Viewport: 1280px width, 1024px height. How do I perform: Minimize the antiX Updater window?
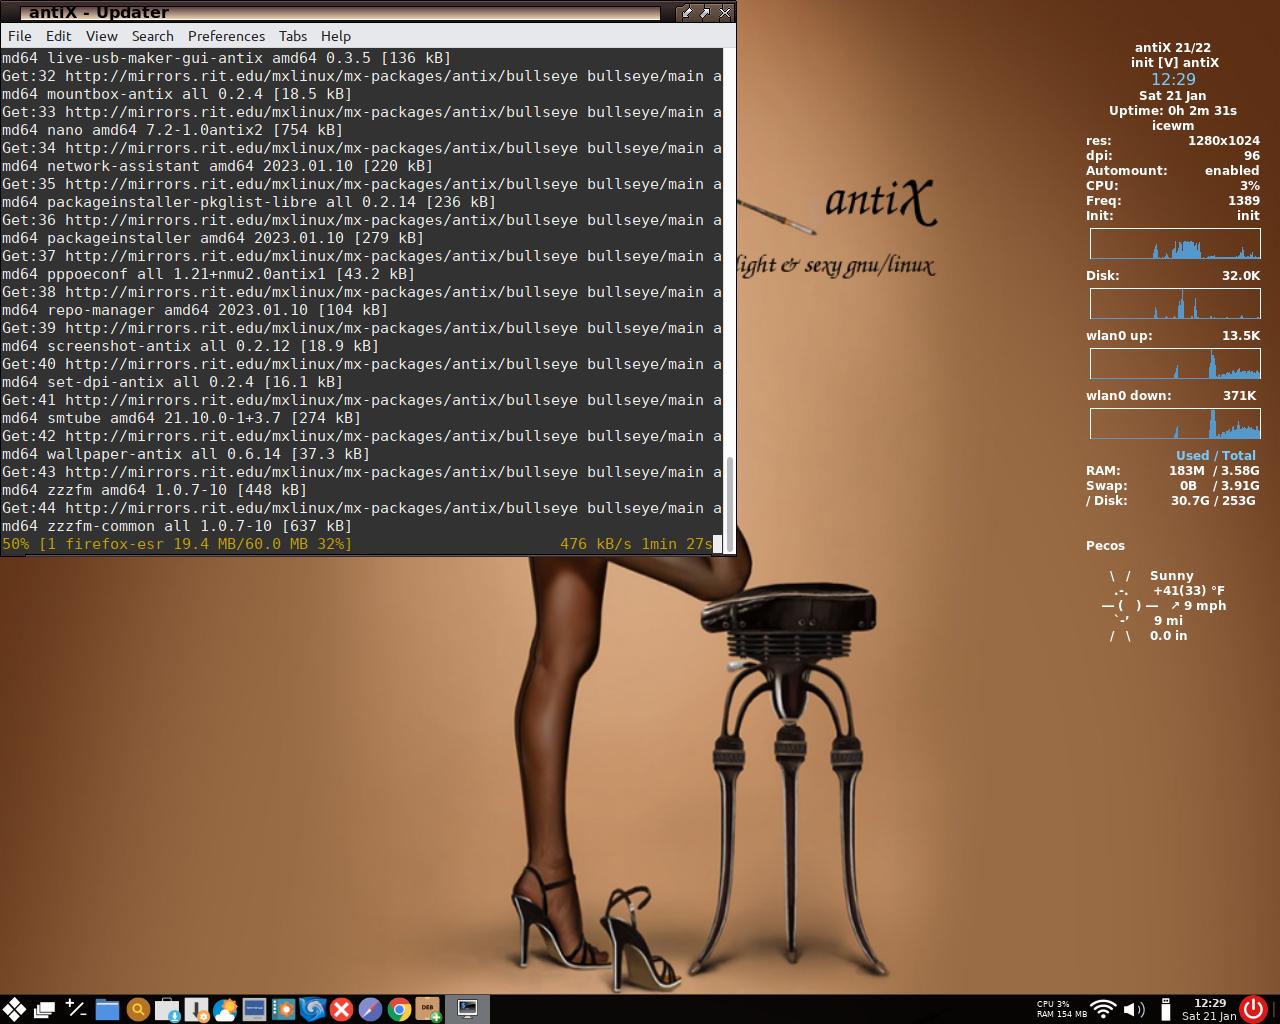[x=687, y=12]
